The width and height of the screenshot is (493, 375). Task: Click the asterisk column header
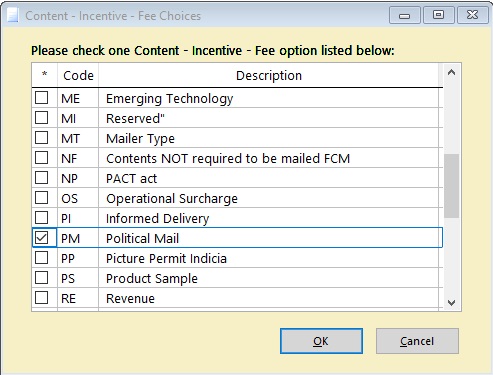click(x=45, y=76)
